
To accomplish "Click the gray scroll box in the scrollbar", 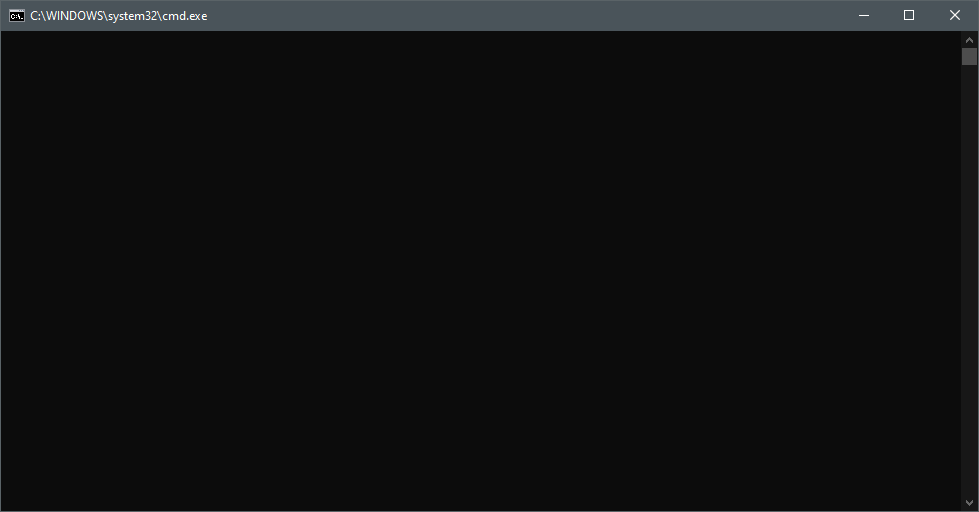I will click(x=969, y=57).
